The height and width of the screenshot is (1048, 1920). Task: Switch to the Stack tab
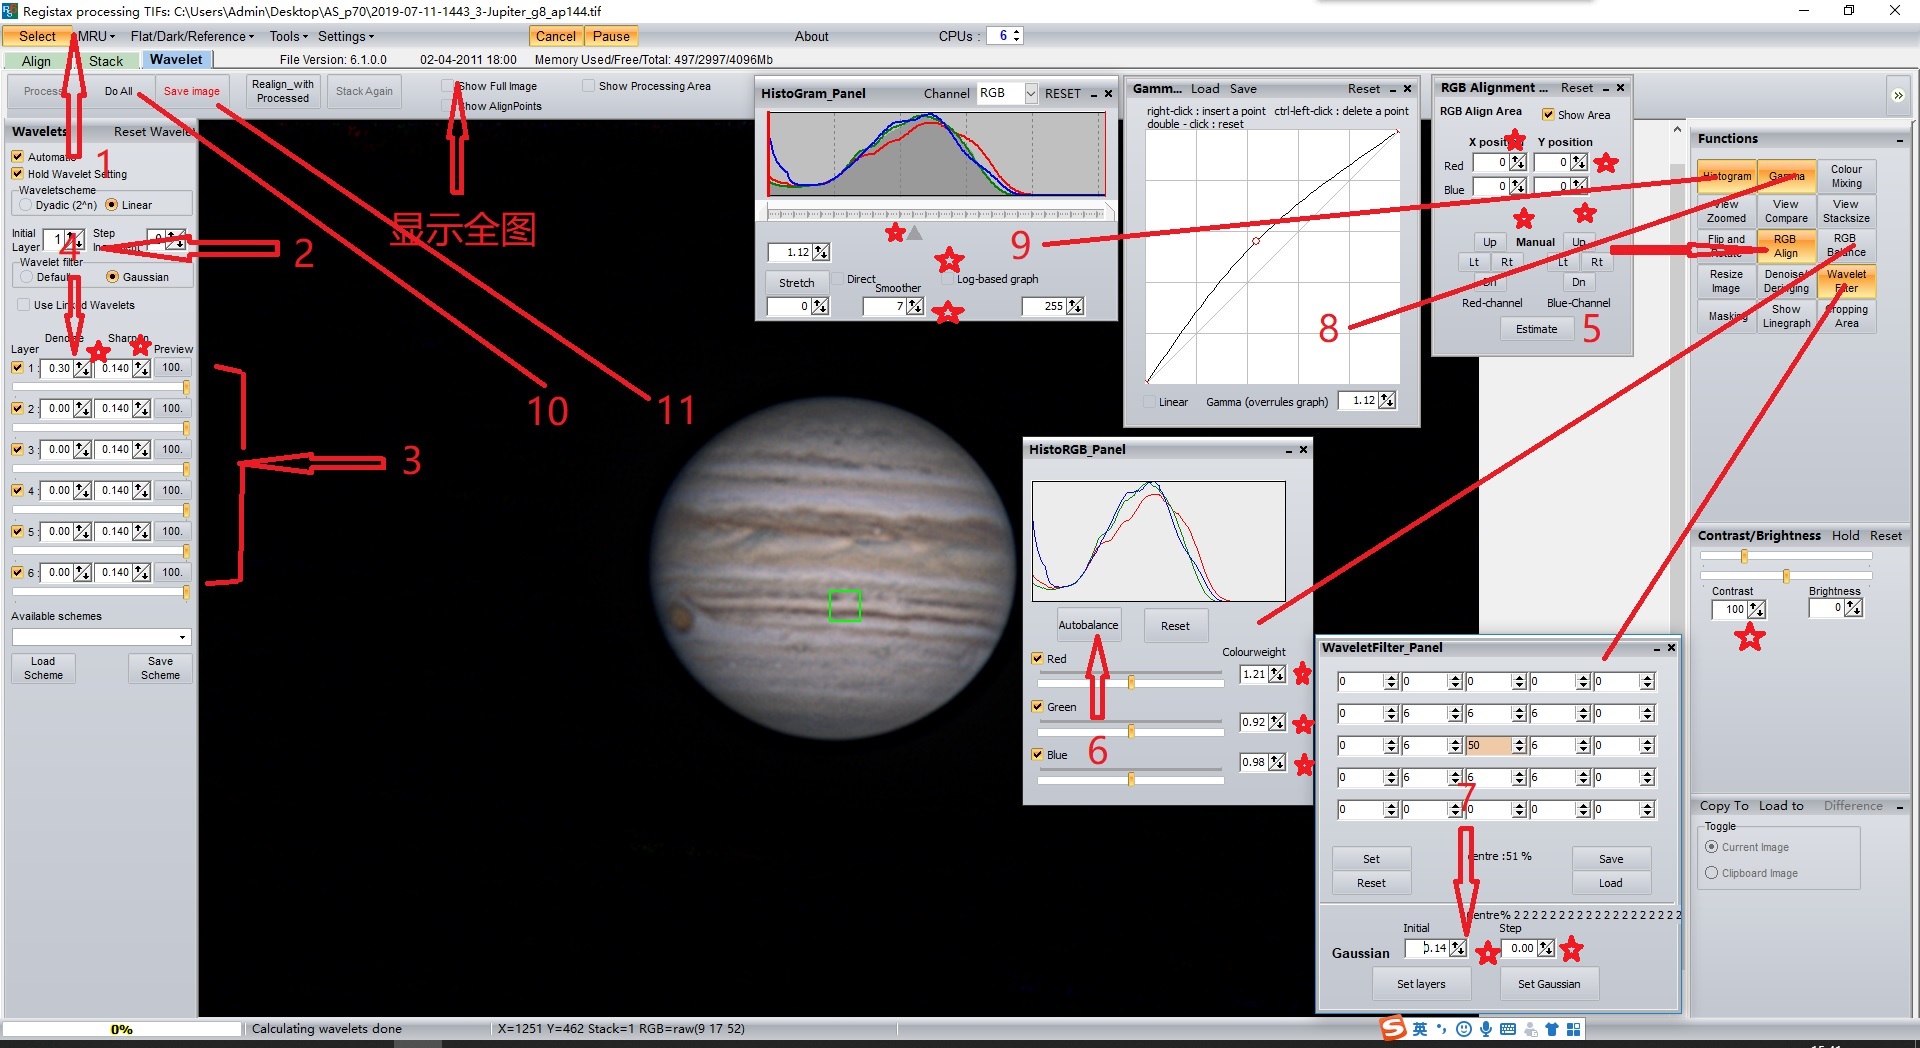pos(106,61)
